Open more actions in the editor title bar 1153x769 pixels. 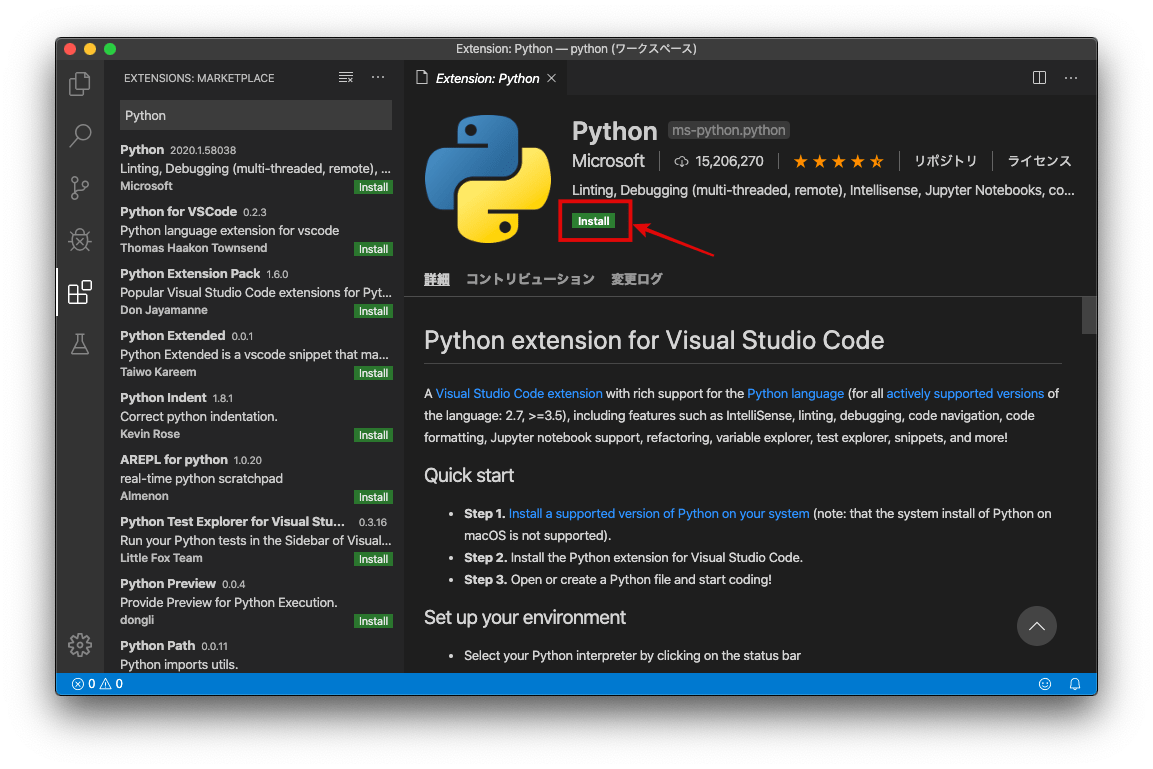[1069, 77]
